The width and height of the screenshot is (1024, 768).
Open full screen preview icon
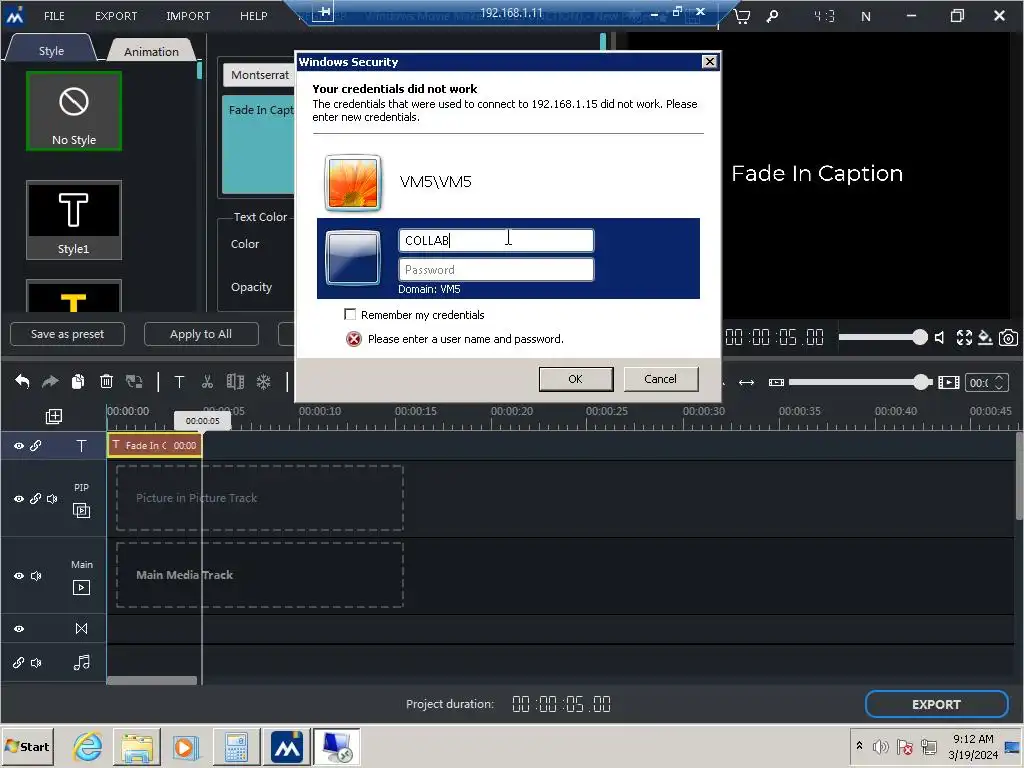point(965,338)
